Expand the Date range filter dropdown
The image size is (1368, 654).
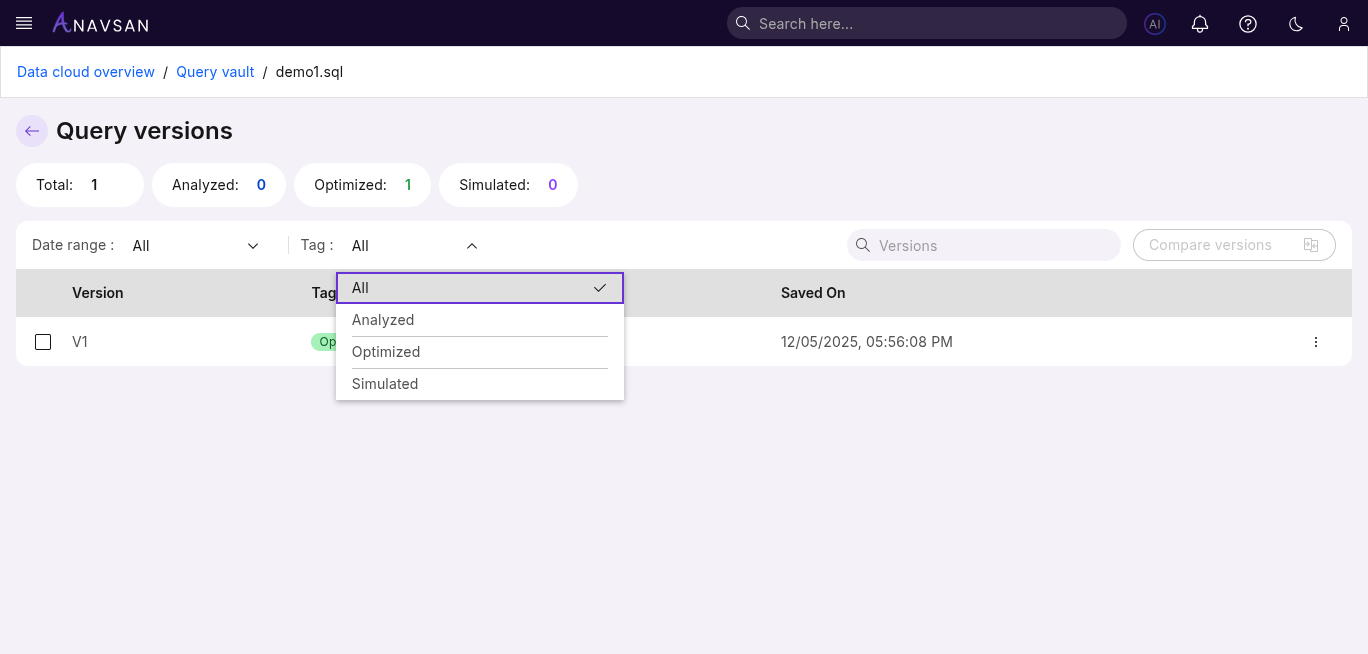(252, 245)
